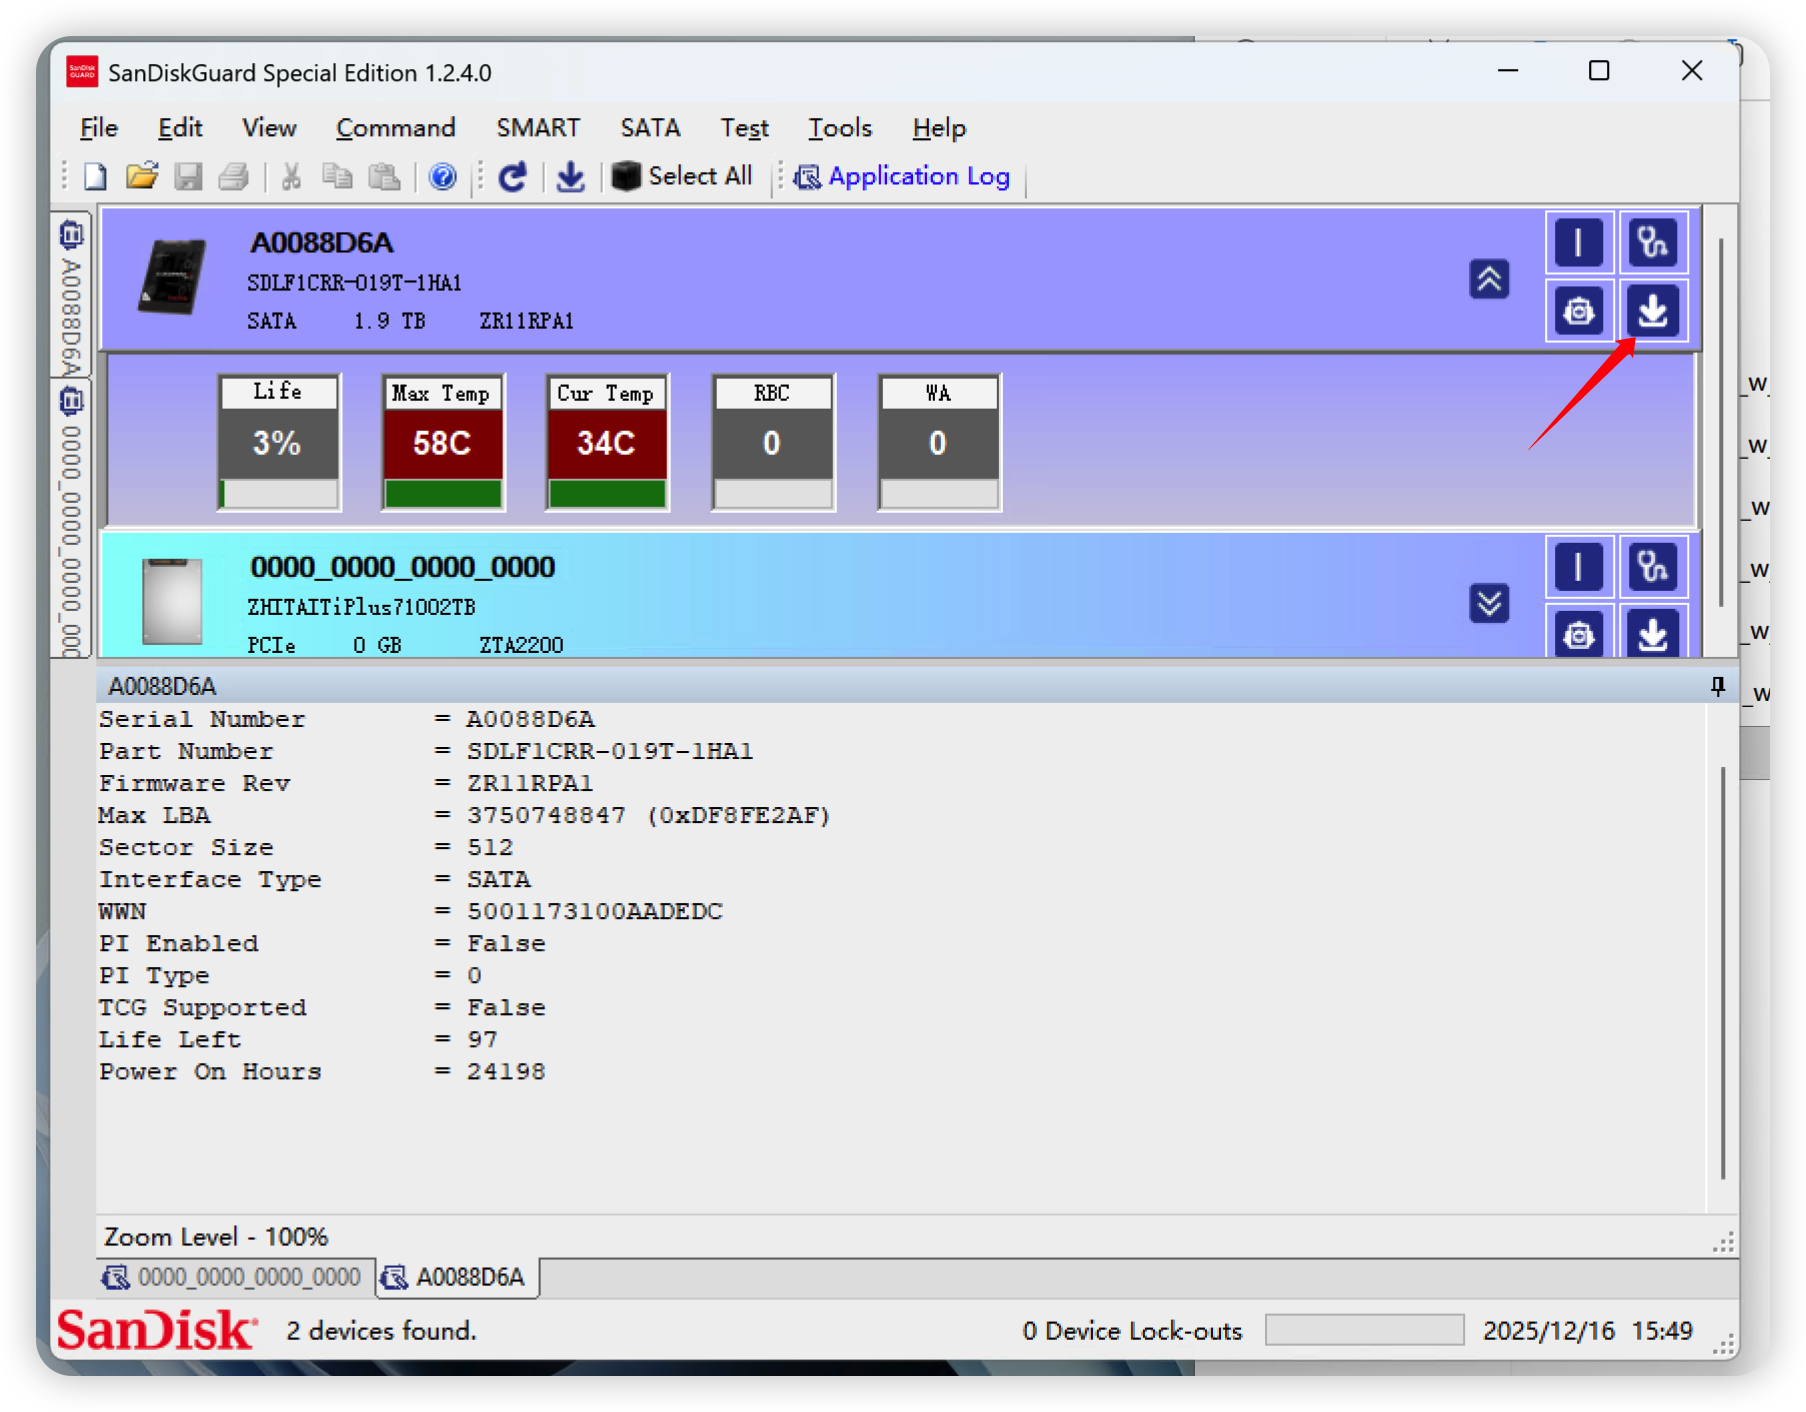Click the download firmware icon for A0088D6A

pos(1652,311)
